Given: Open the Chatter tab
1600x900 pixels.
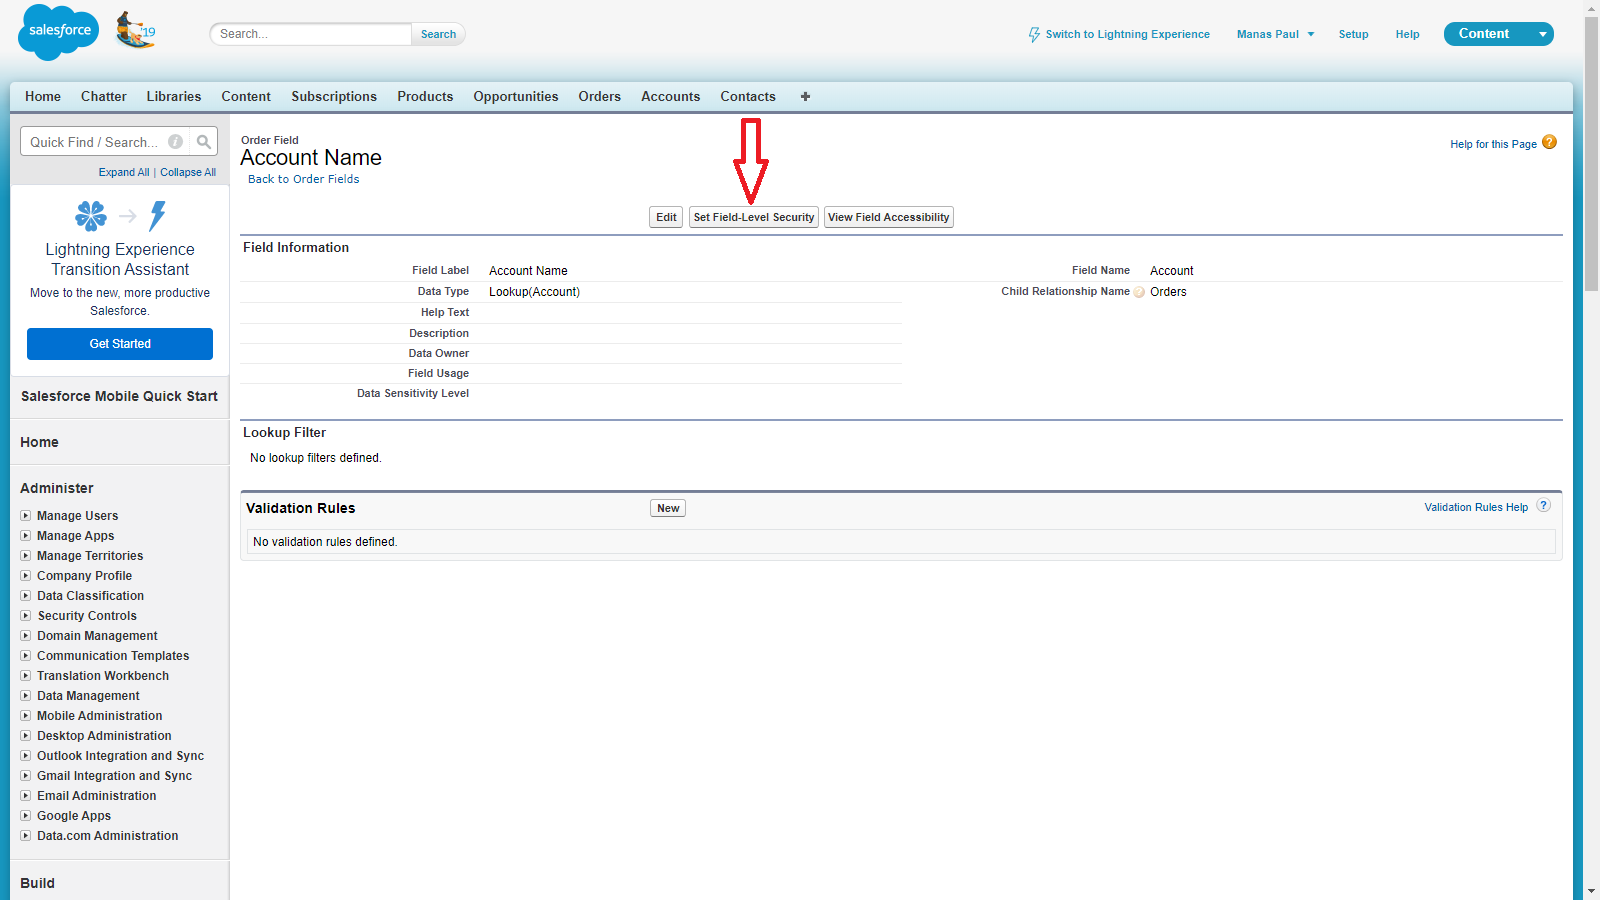Looking at the screenshot, I should click(x=104, y=97).
